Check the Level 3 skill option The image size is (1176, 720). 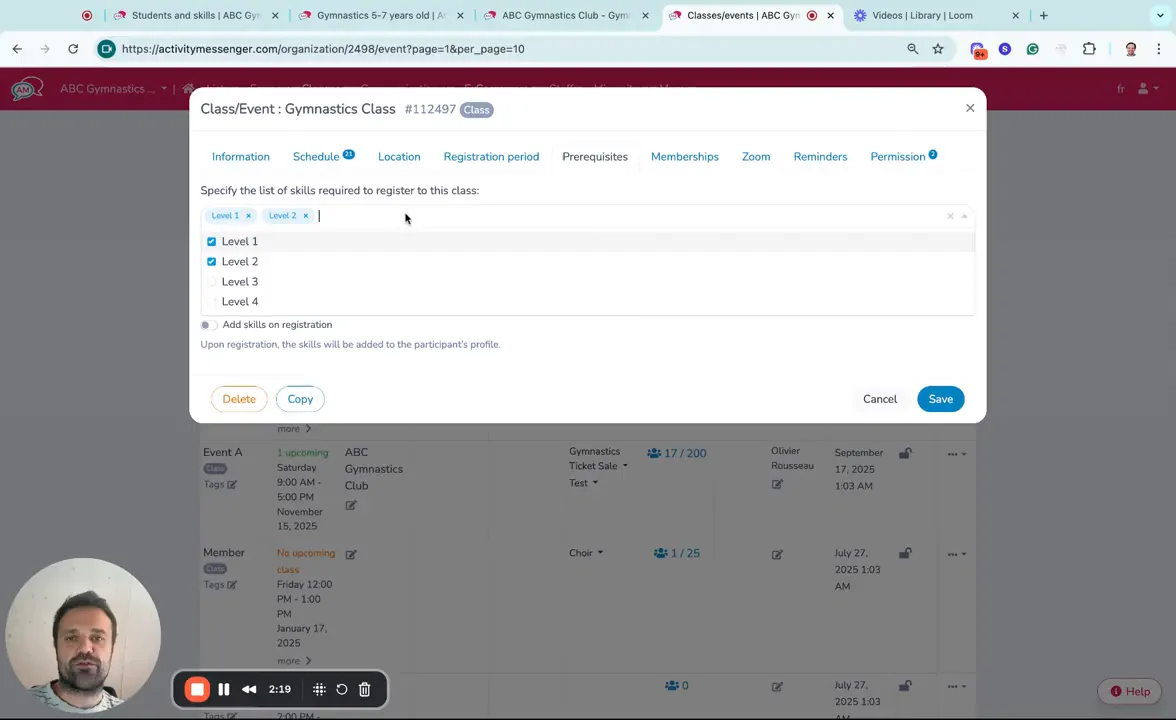tap(211, 282)
